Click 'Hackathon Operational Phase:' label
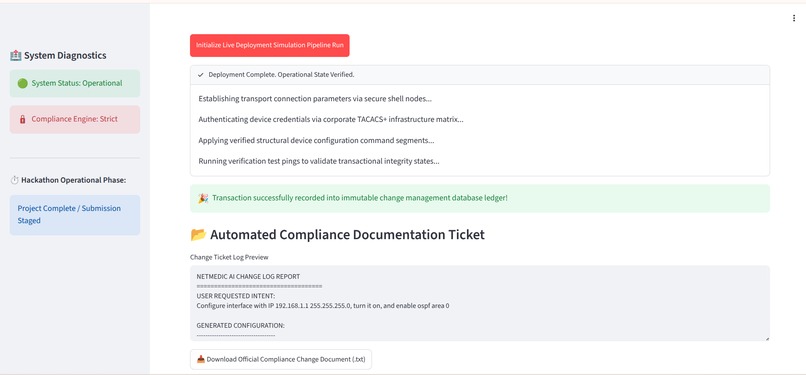 point(74,180)
